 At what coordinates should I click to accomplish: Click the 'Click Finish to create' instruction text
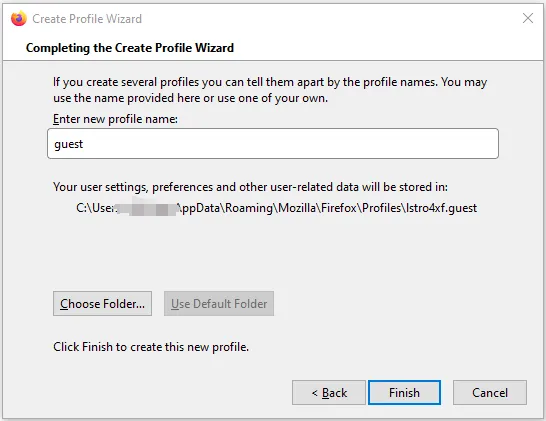[151, 347]
